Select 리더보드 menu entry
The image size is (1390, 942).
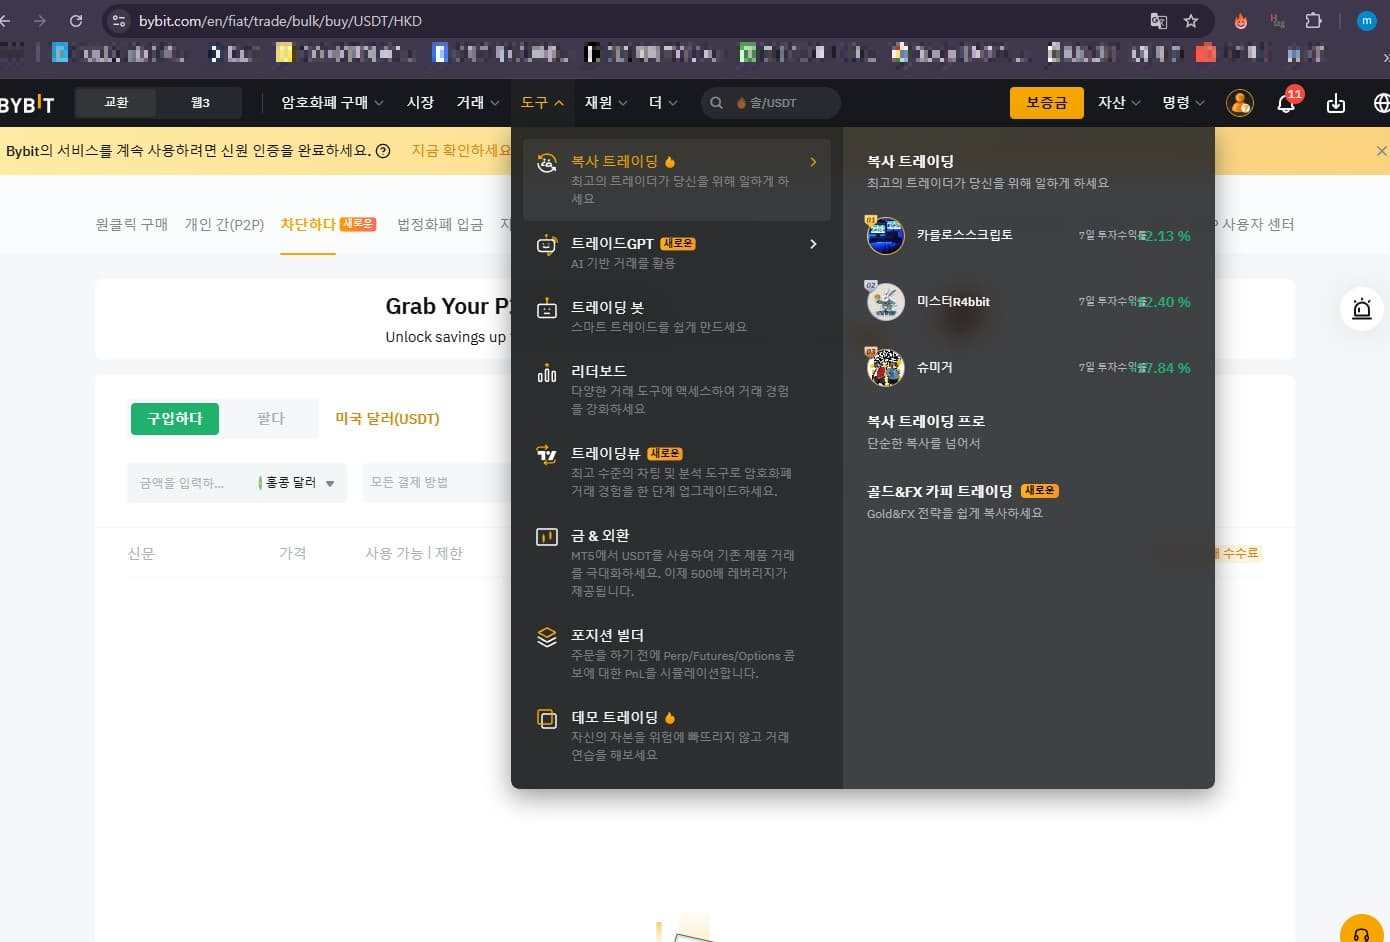677,389
